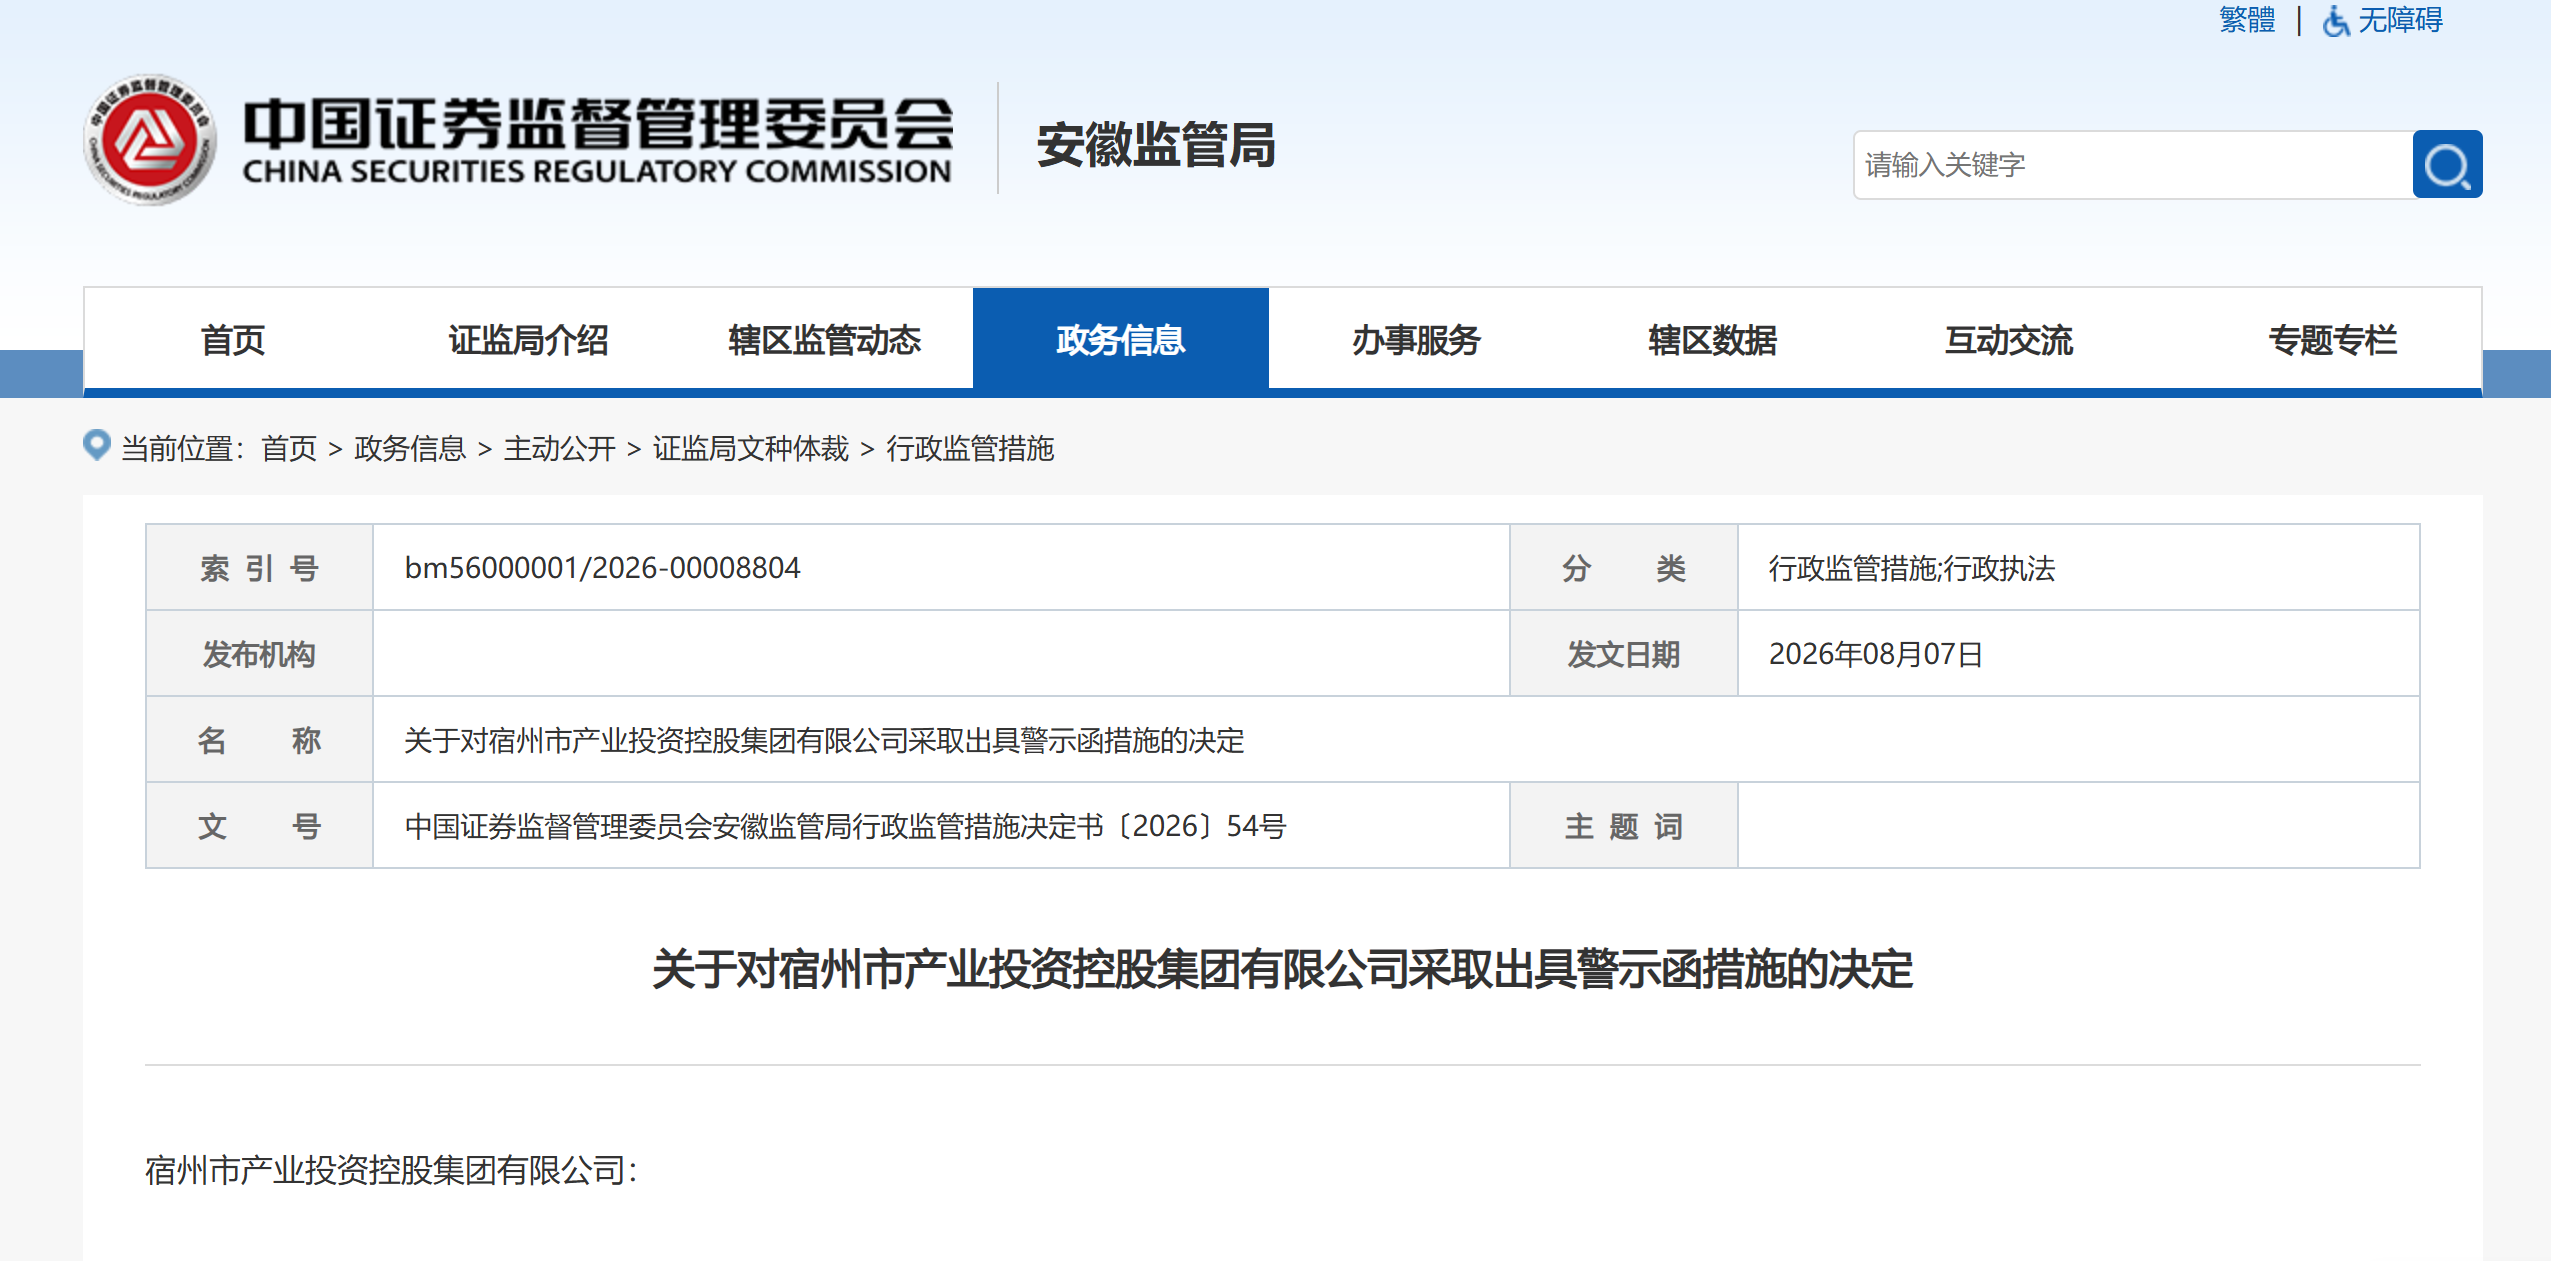Focus the 请输入关键字 search field
Screen dimensions: 2551x1261
coord(2133,165)
